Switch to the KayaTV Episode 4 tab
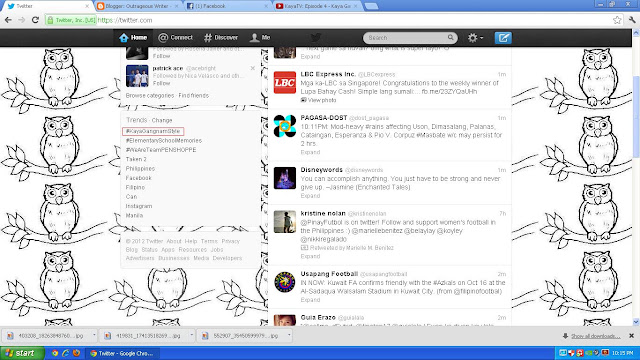Screen dimensions: 640x360 pyautogui.click(x=316, y=6)
